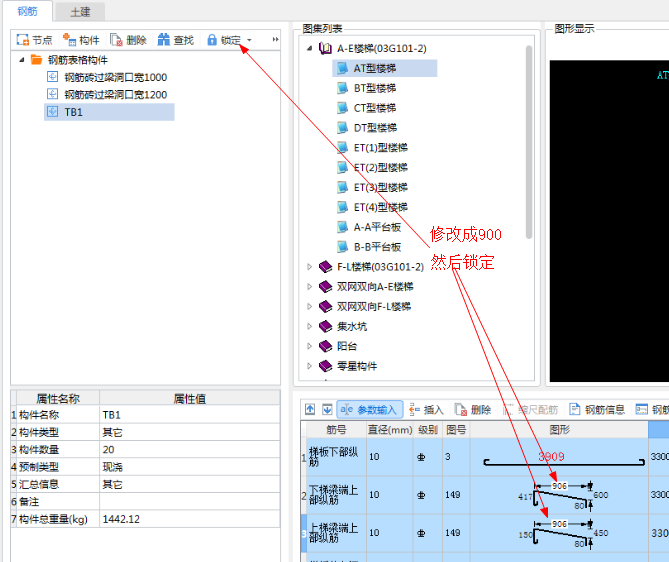Click the 查找 (find) binoculars icon
Screen dimensions: 669x562
point(163,40)
